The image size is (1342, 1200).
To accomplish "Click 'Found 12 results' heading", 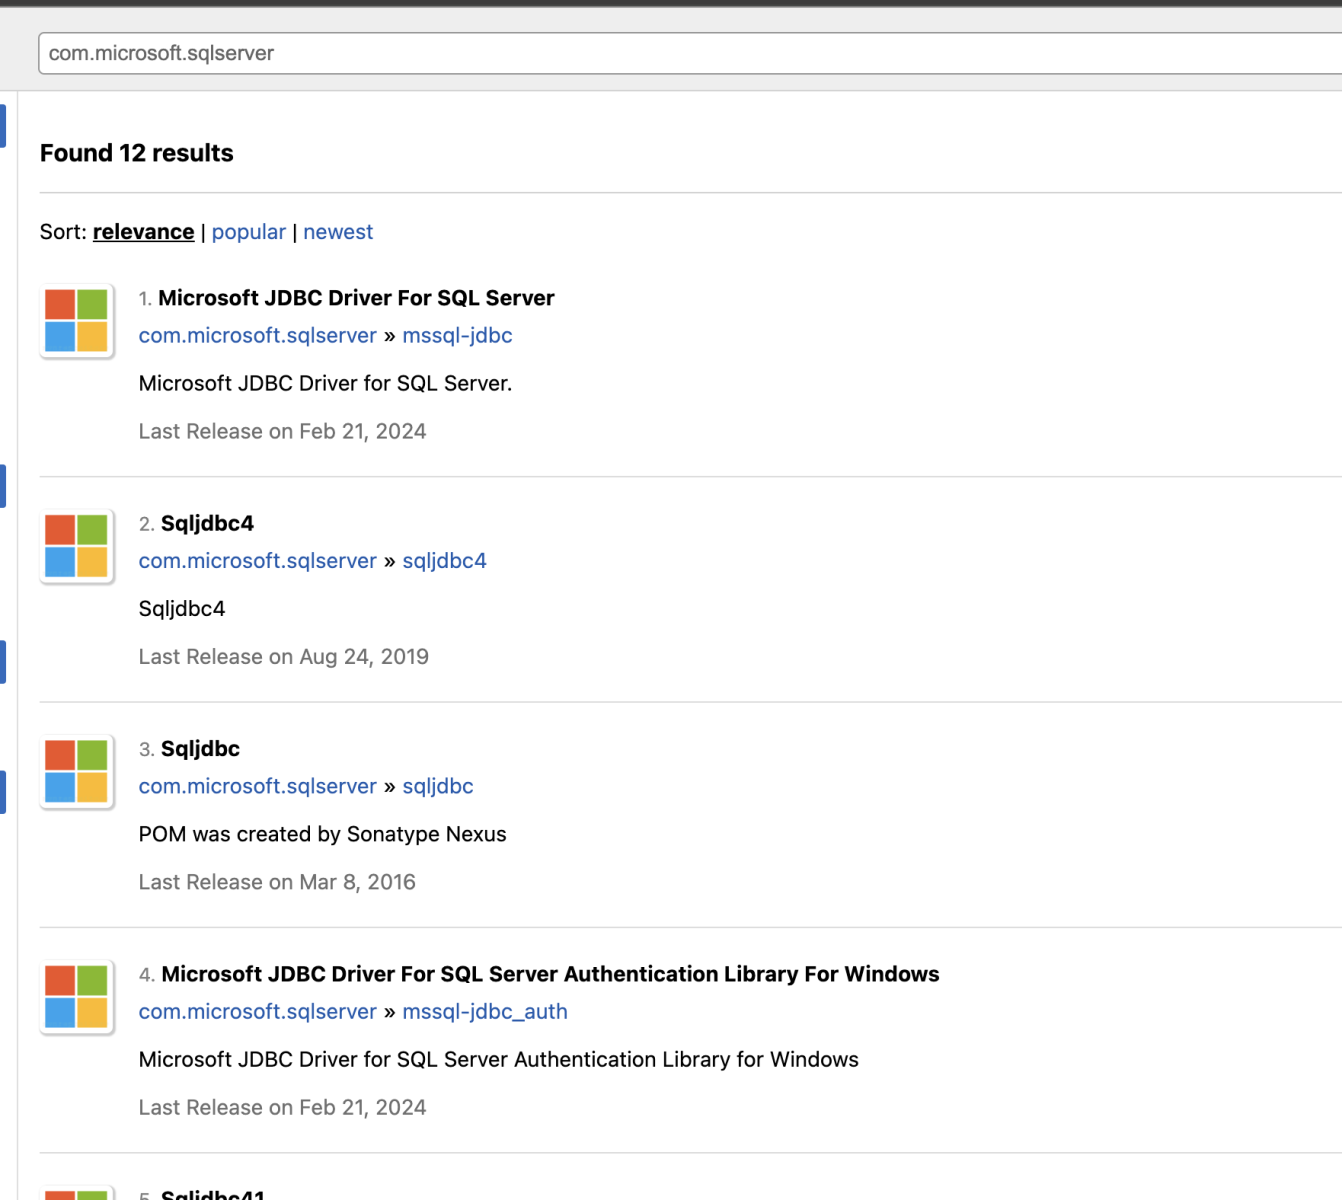I will pos(137,153).
